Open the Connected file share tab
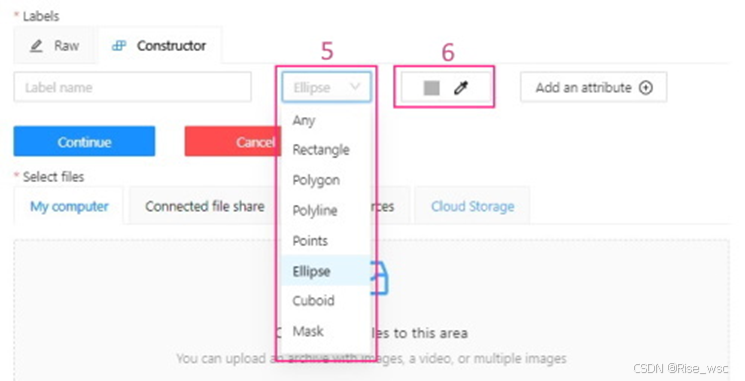Image resolution: width=745 pixels, height=381 pixels. [205, 206]
